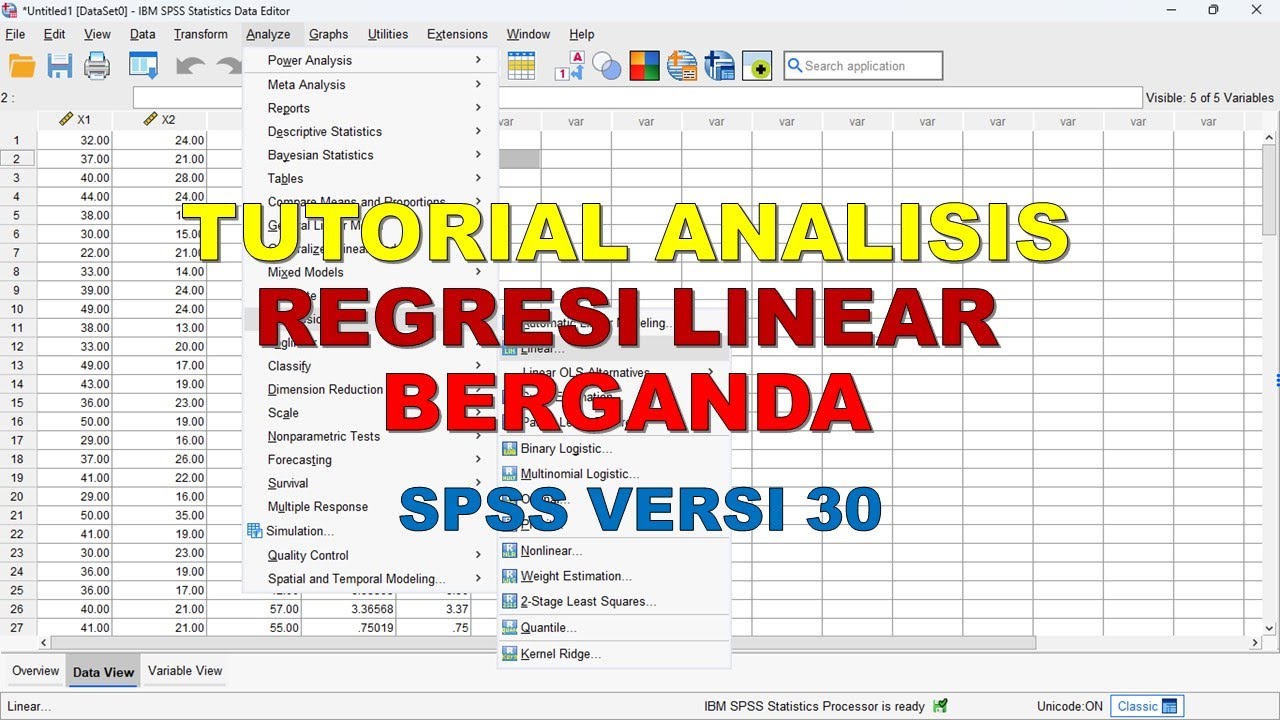Select row header number 13
Image resolution: width=1280 pixels, height=720 pixels.
point(17,366)
